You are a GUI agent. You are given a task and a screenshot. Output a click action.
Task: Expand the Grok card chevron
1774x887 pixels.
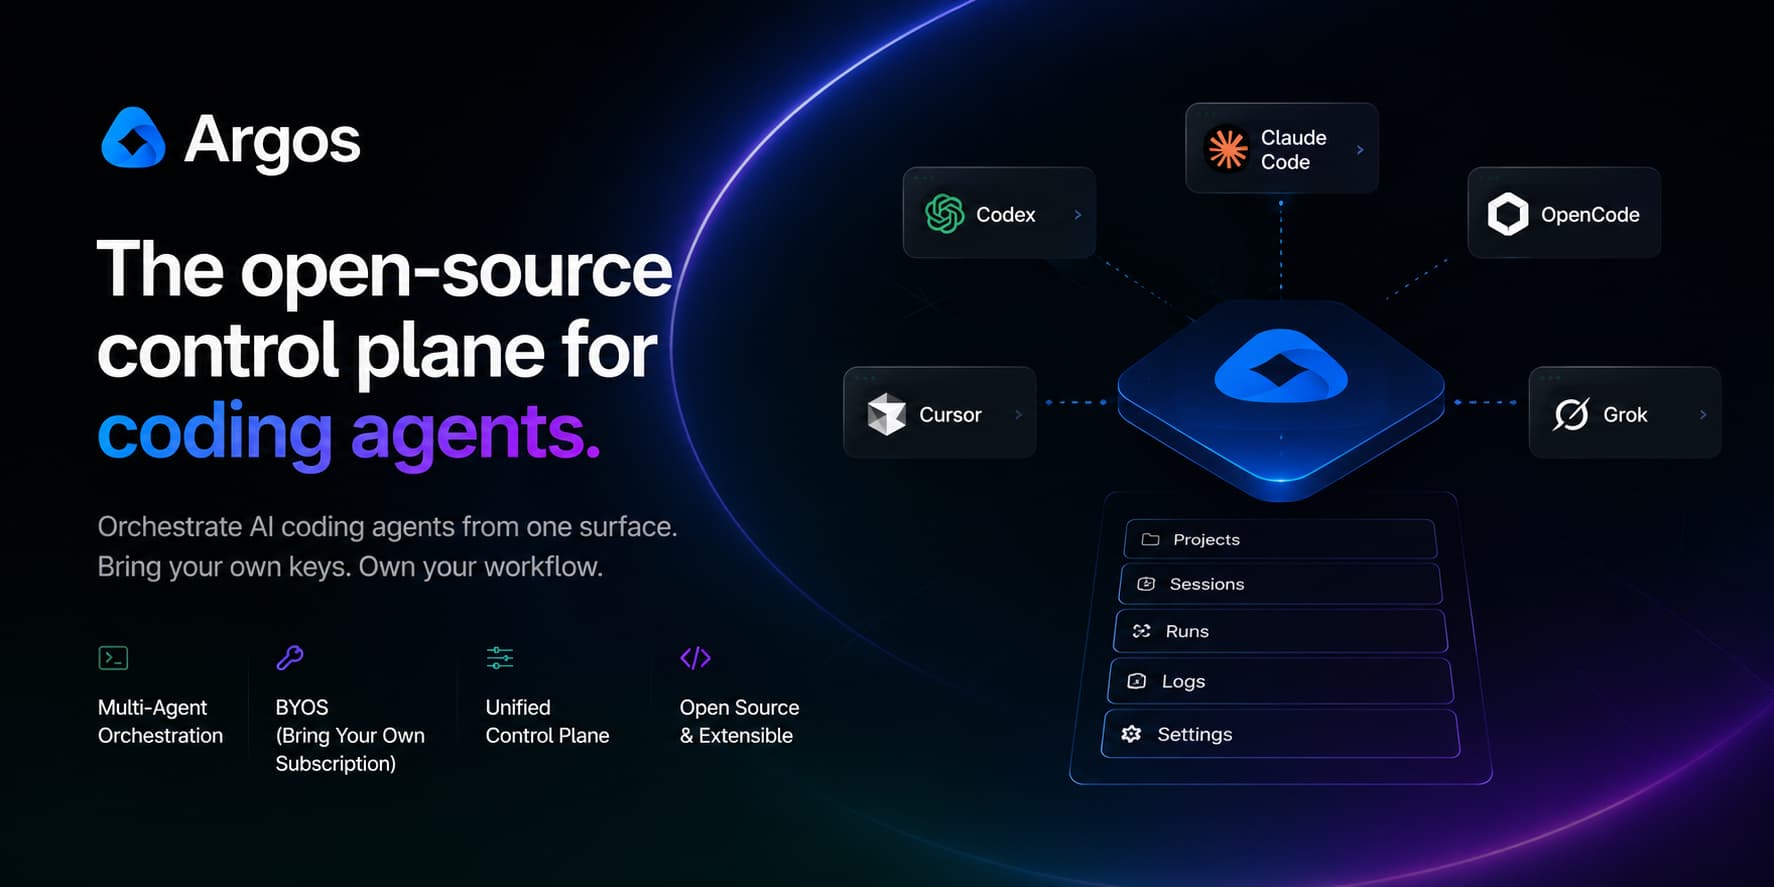click(x=1703, y=415)
